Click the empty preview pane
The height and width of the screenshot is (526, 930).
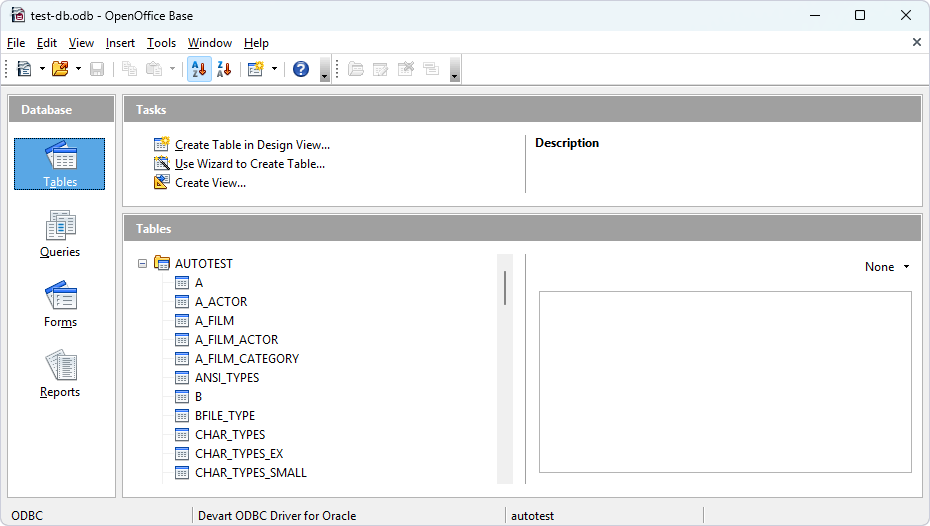tap(725, 382)
